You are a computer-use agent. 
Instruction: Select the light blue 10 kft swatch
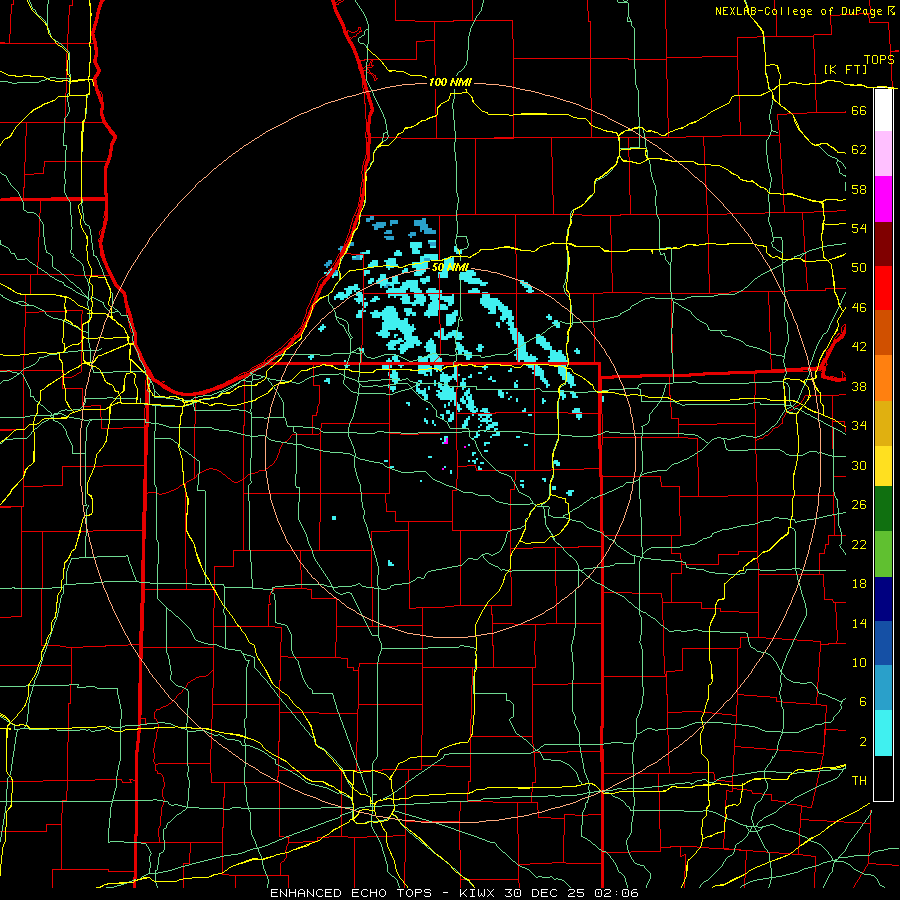click(x=883, y=688)
